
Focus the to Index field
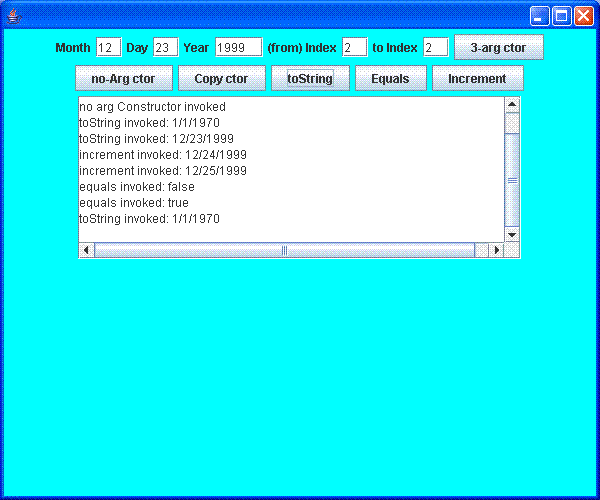(435, 48)
